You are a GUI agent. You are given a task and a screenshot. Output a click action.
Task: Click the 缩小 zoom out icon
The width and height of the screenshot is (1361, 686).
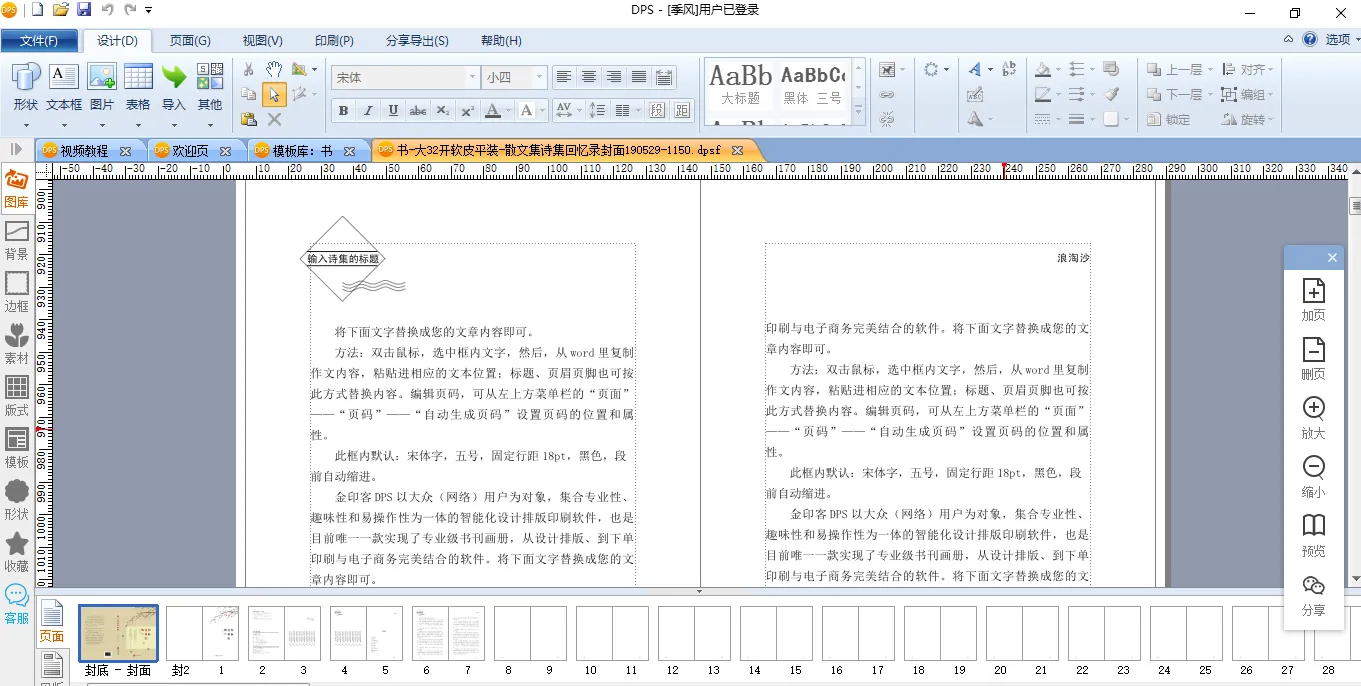(x=1313, y=477)
